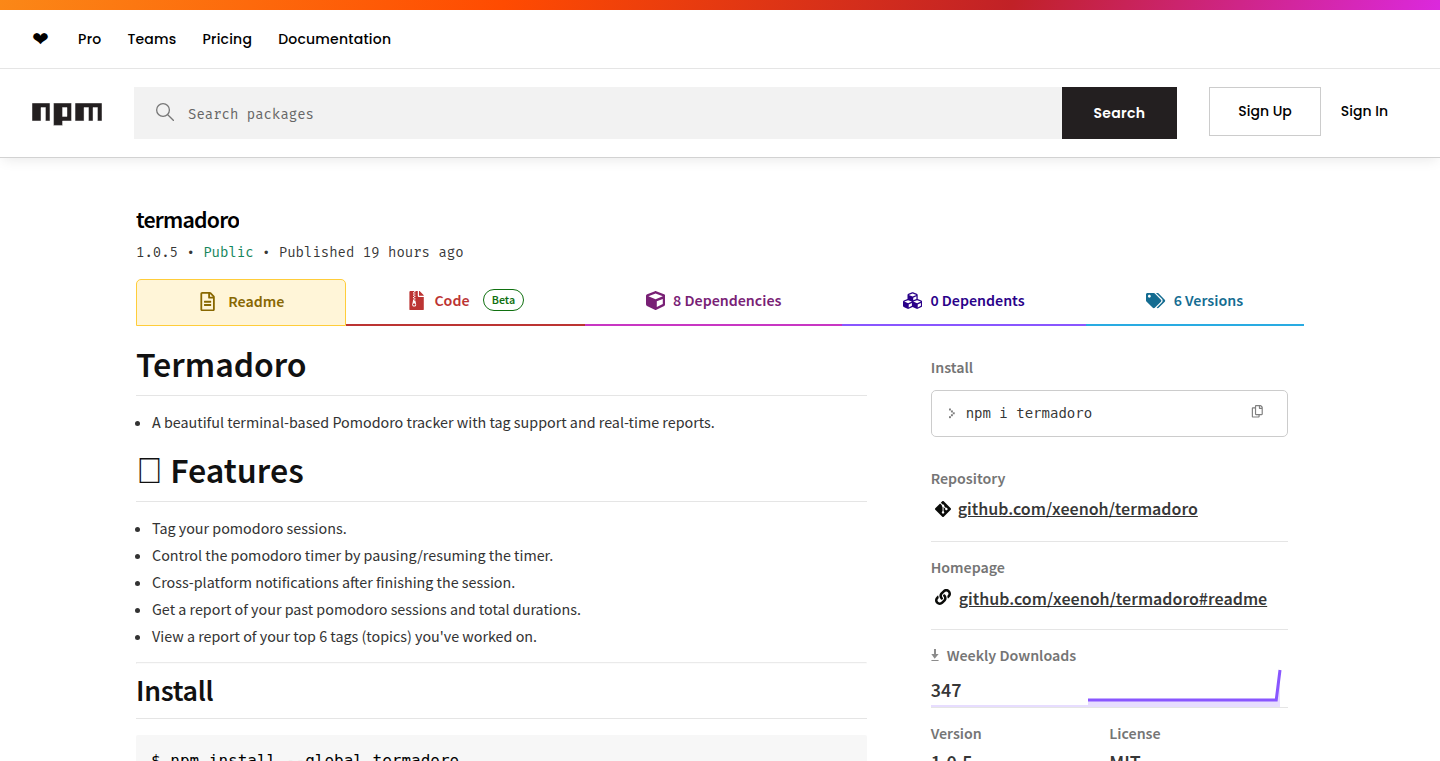Click the chain link icon next to Homepage URL
Viewport: 1440px width, 761px height.
coord(942,598)
